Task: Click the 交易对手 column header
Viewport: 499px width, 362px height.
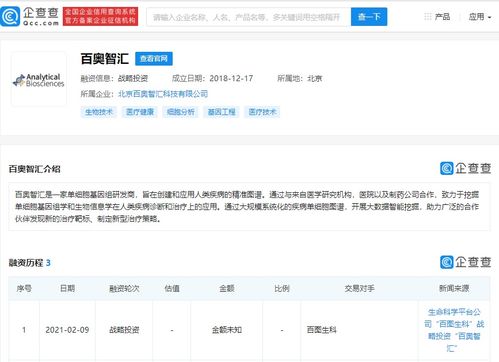Action: pyautogui.click(x=359, y=288)
